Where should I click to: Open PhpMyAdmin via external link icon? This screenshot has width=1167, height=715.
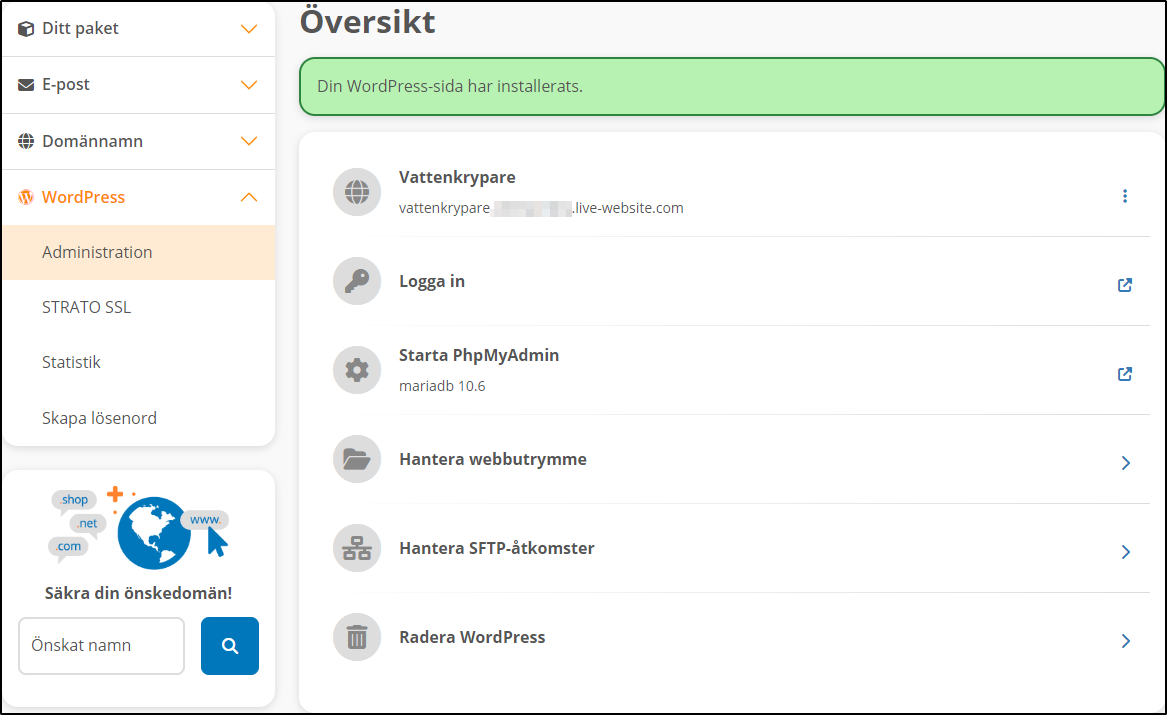(x=1125, y=374)
